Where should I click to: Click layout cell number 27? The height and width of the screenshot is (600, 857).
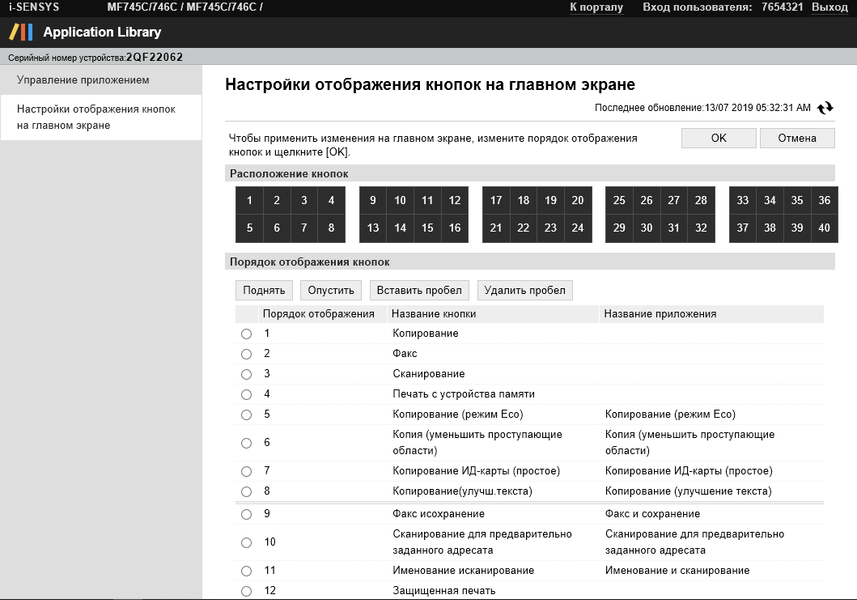tap(673, 201)
